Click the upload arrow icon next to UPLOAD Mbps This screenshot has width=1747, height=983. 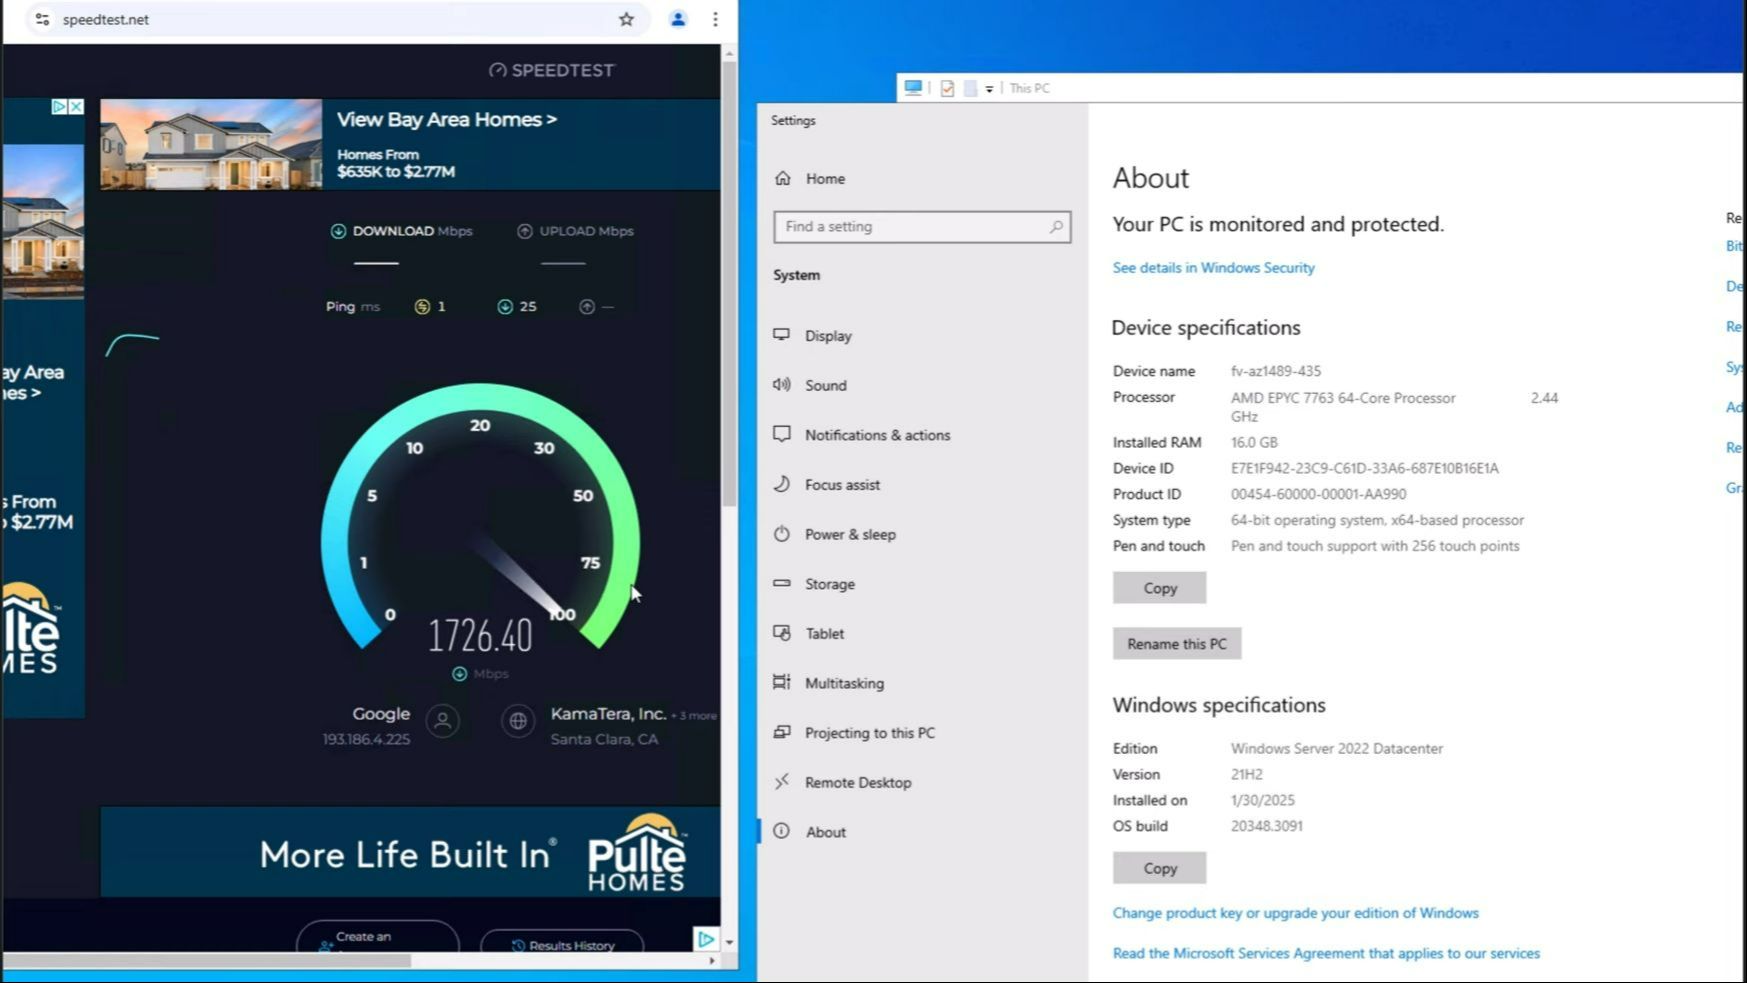click(x=525, y=231)
